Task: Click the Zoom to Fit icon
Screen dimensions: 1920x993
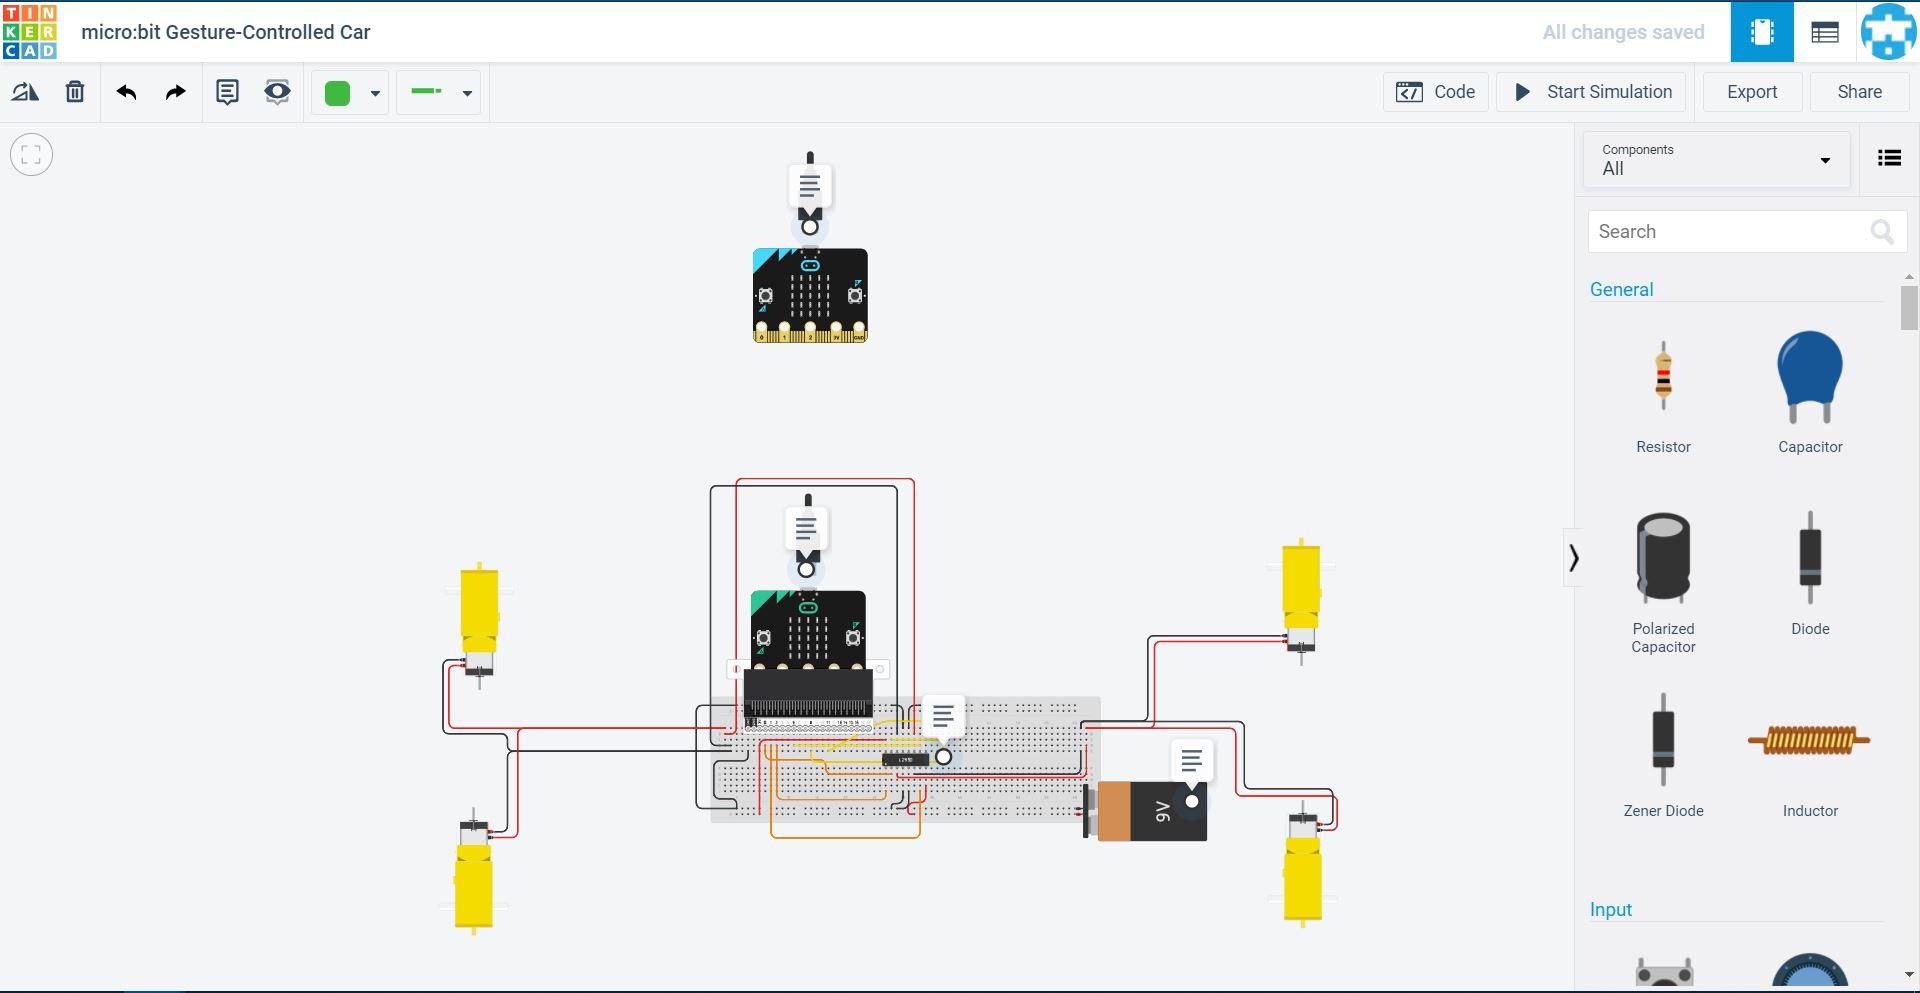Action: pos(31,154)
